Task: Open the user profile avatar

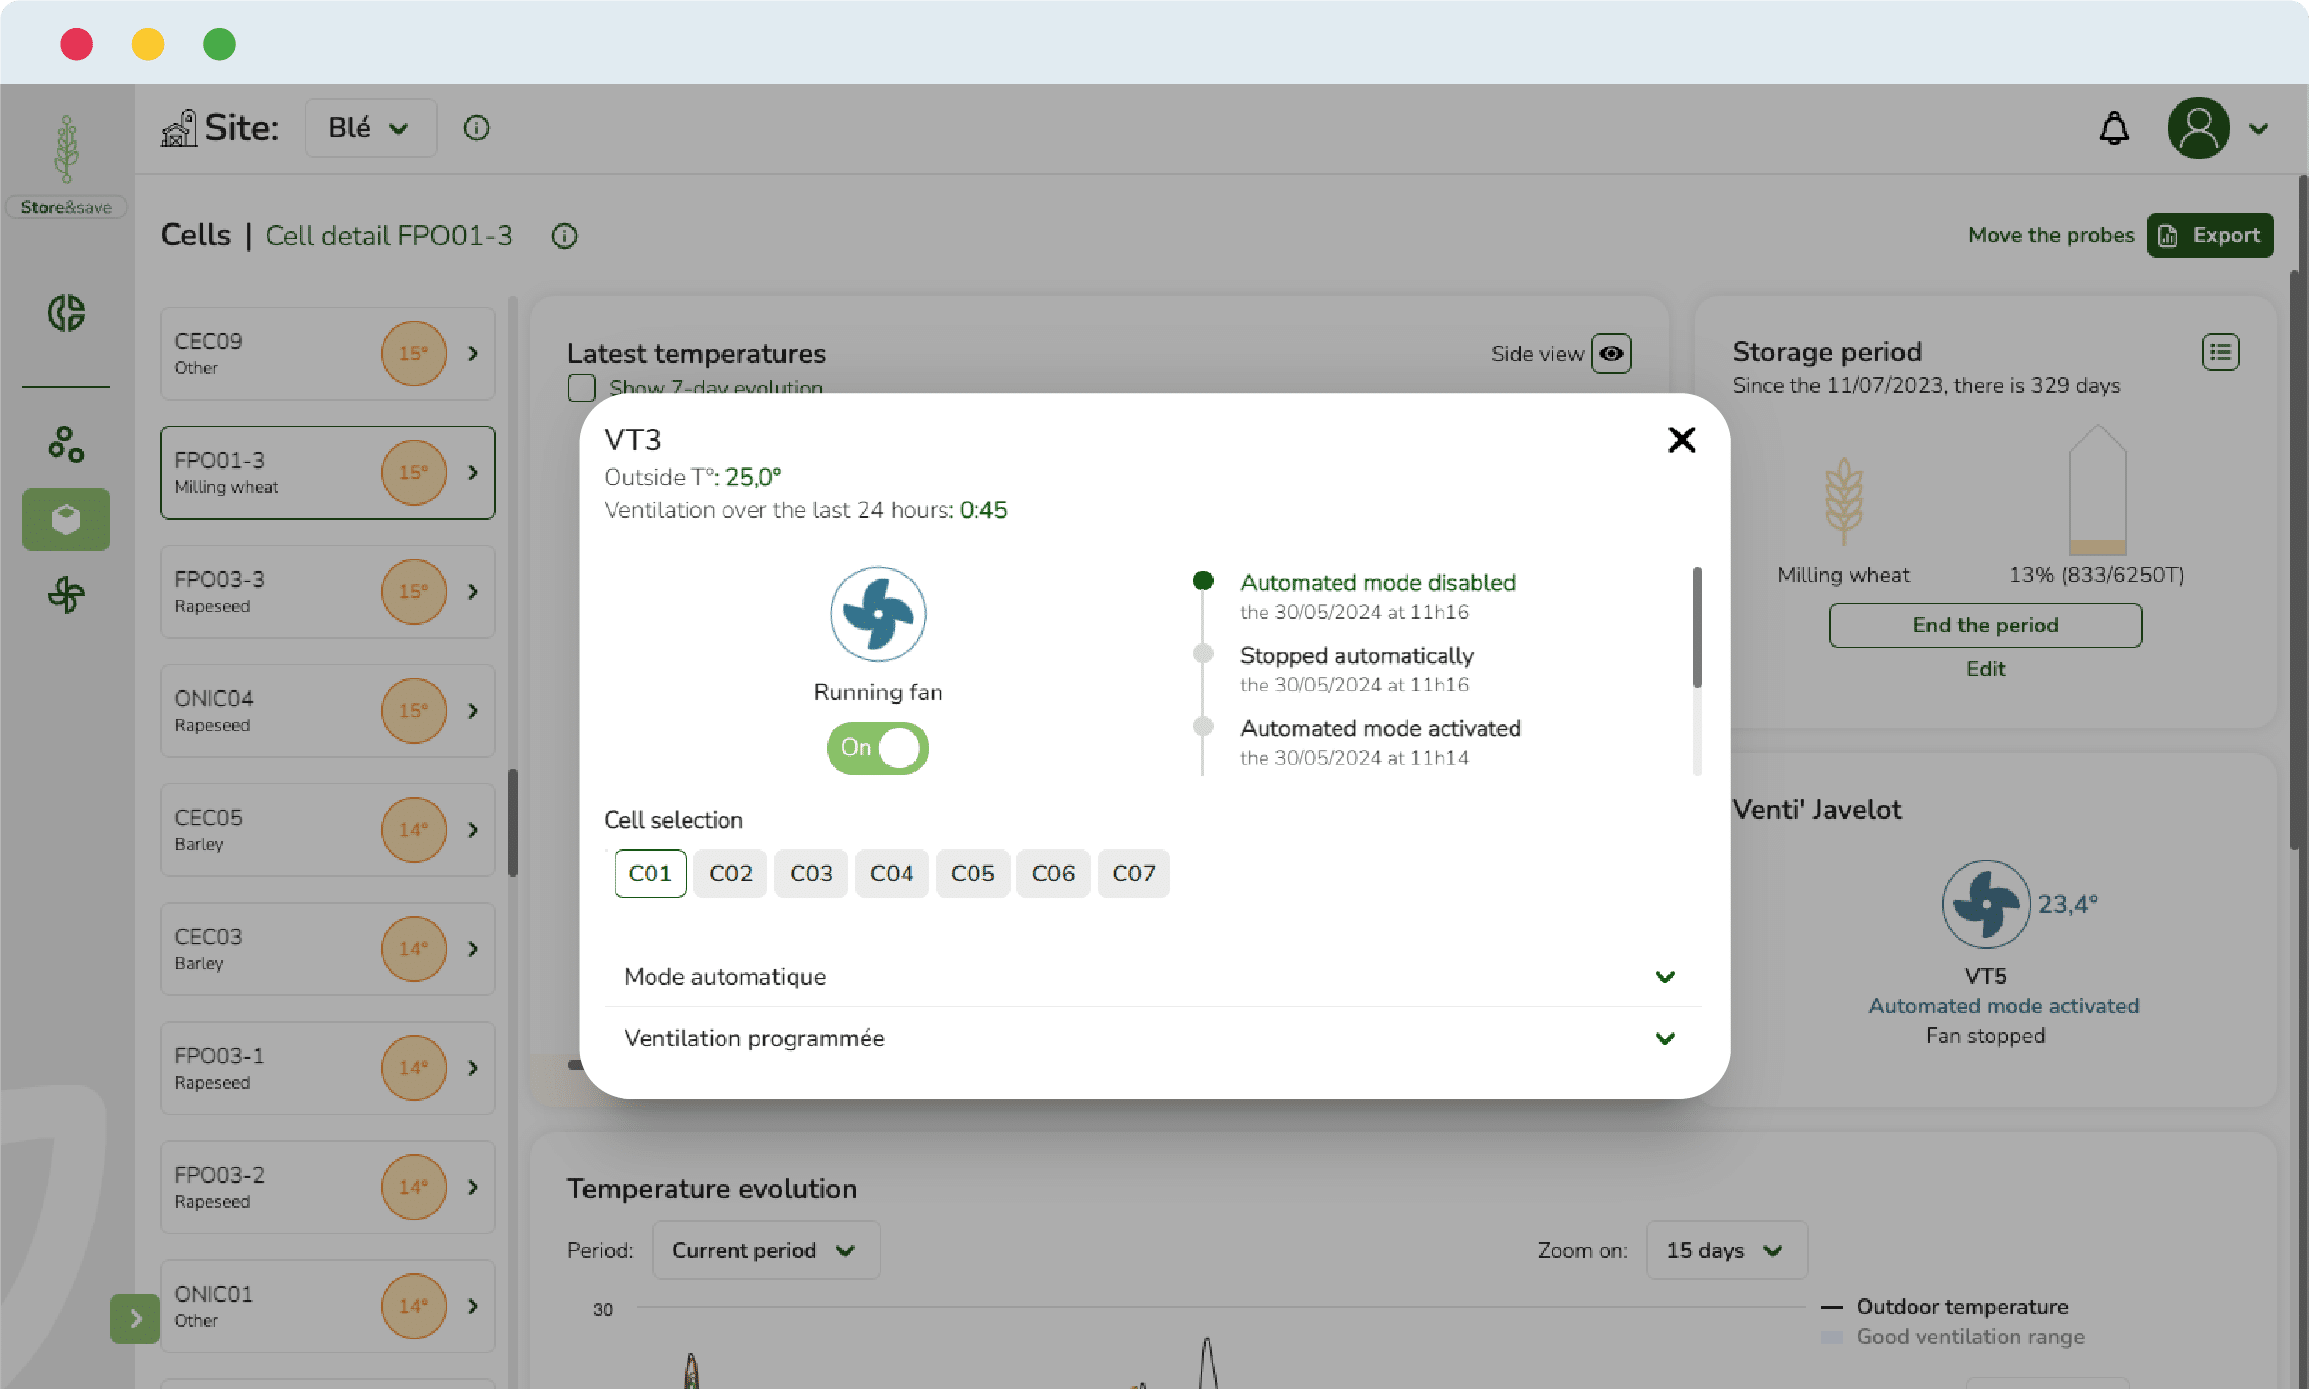Action: pos(2198,128)
